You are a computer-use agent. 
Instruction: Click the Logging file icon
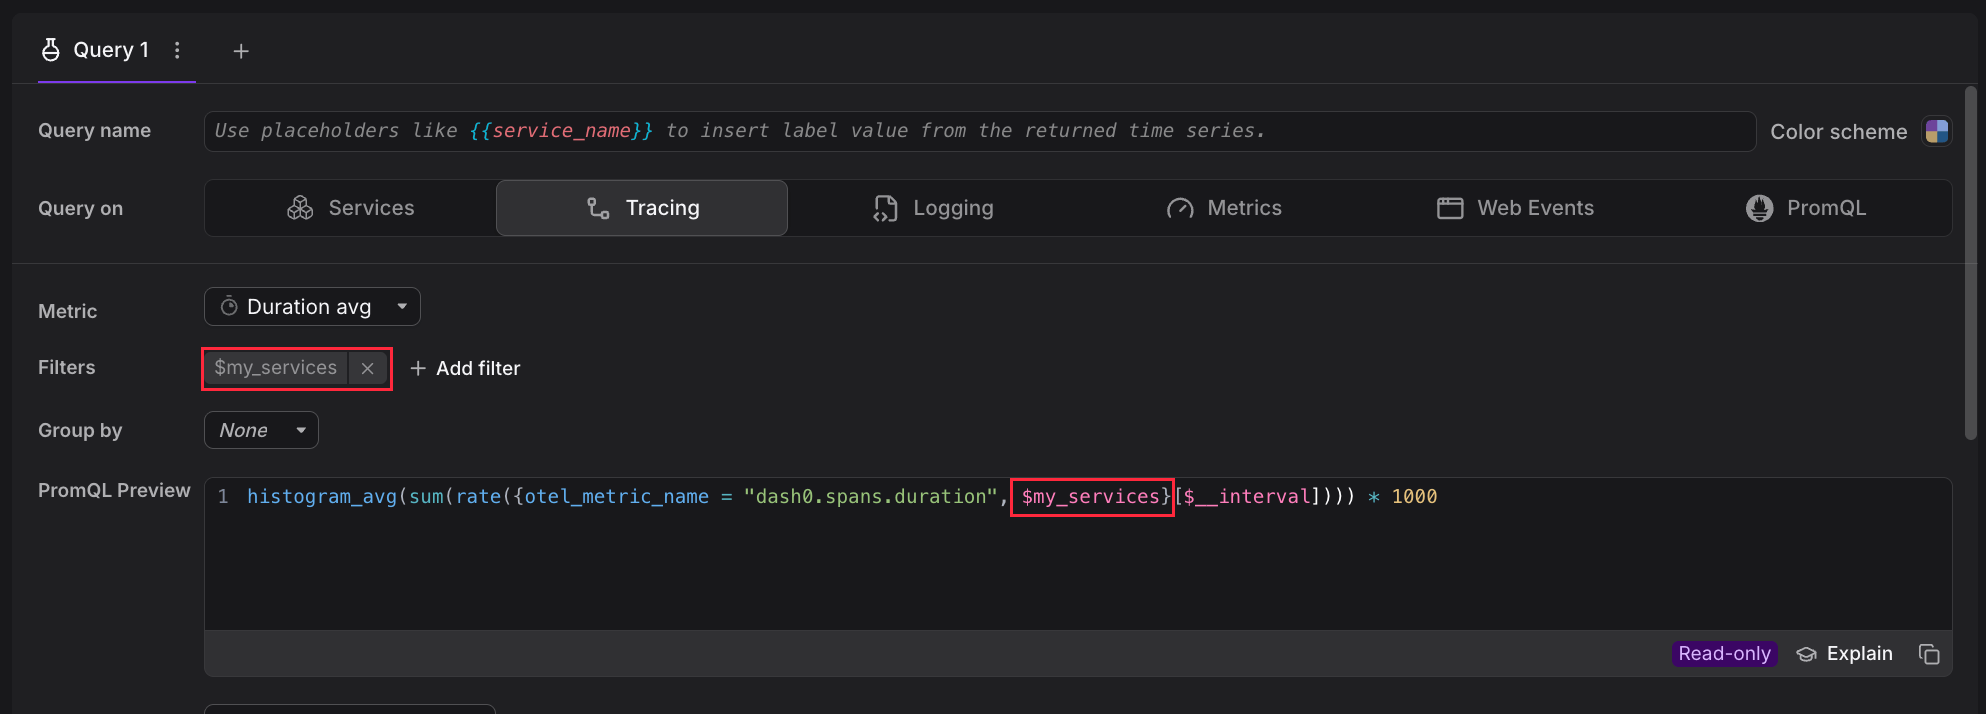(x=885, y=208)
